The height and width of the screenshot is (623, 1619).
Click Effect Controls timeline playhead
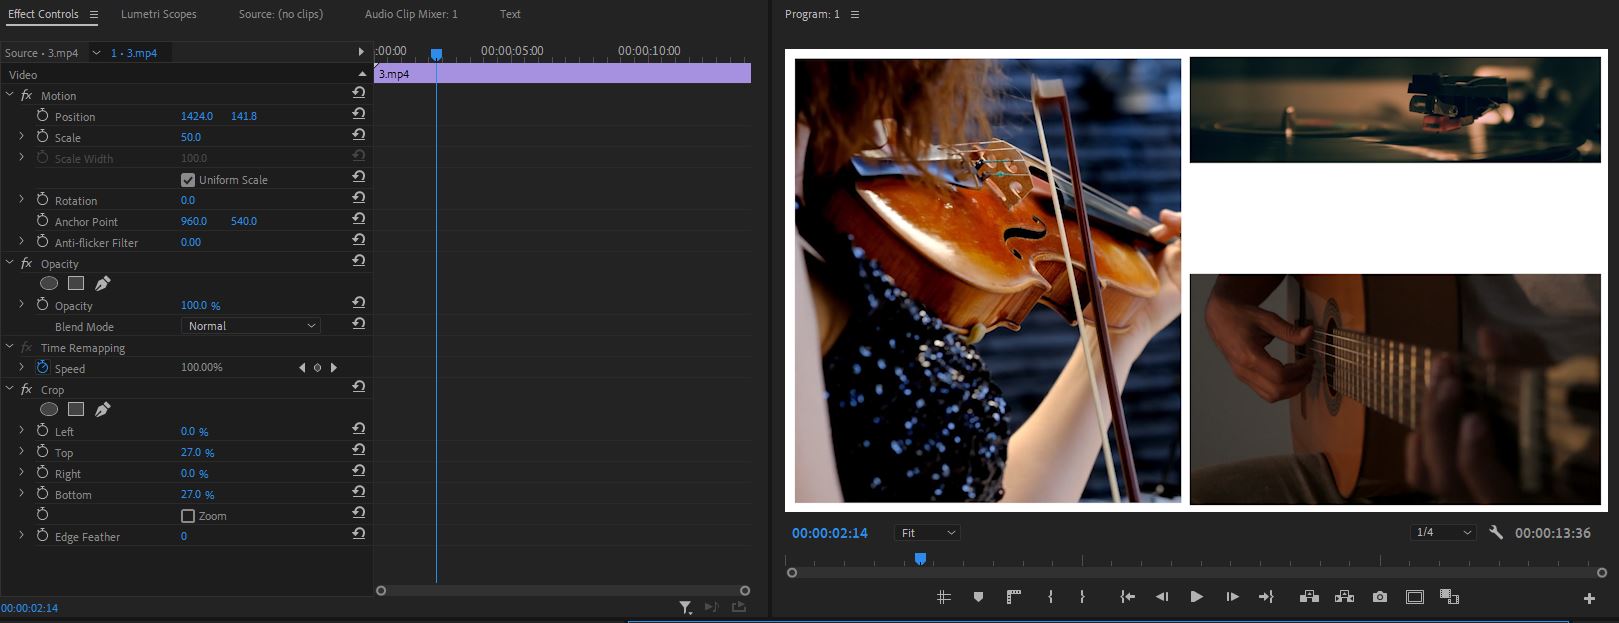point(436,54)
